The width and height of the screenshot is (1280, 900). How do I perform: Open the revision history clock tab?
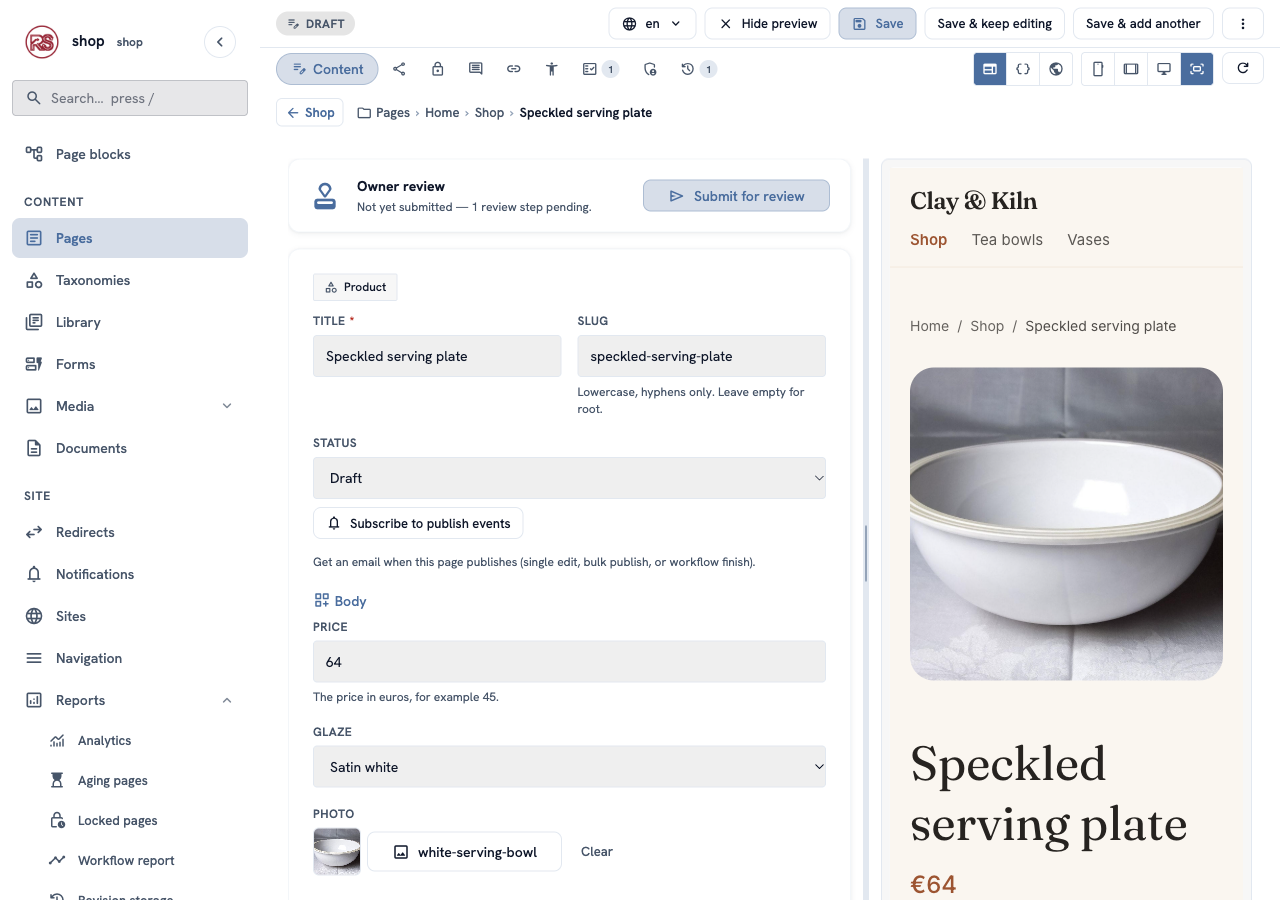click(x=698, y=69)
